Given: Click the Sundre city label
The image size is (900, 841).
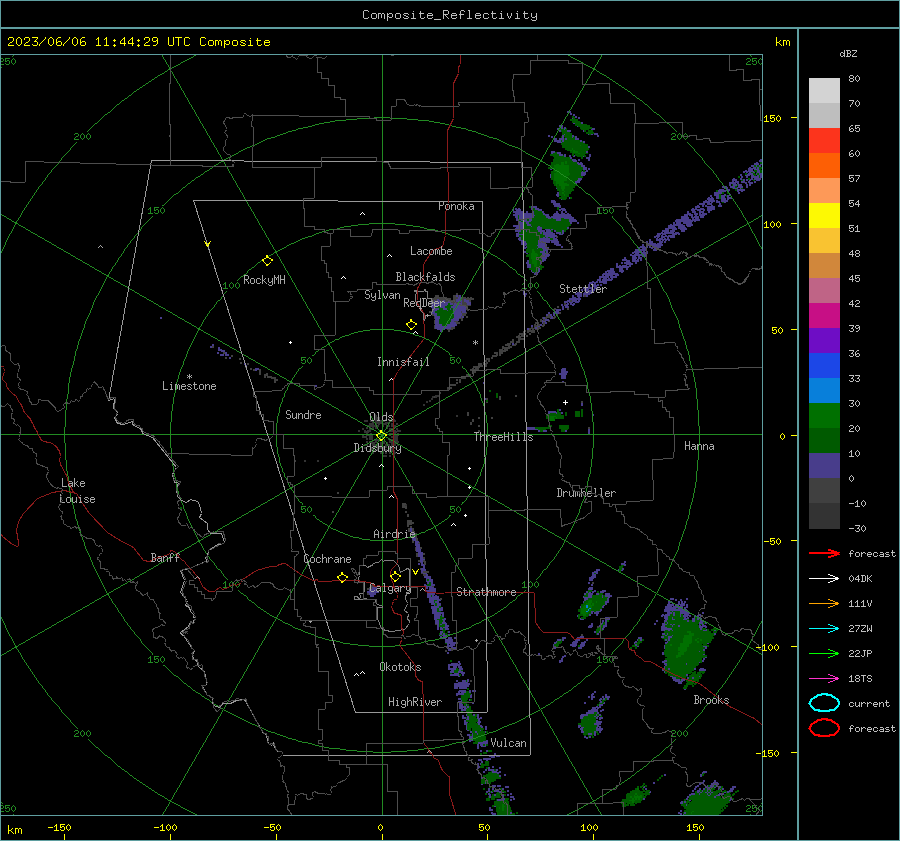Looking at the screenshot, I should tap(303, 414).
